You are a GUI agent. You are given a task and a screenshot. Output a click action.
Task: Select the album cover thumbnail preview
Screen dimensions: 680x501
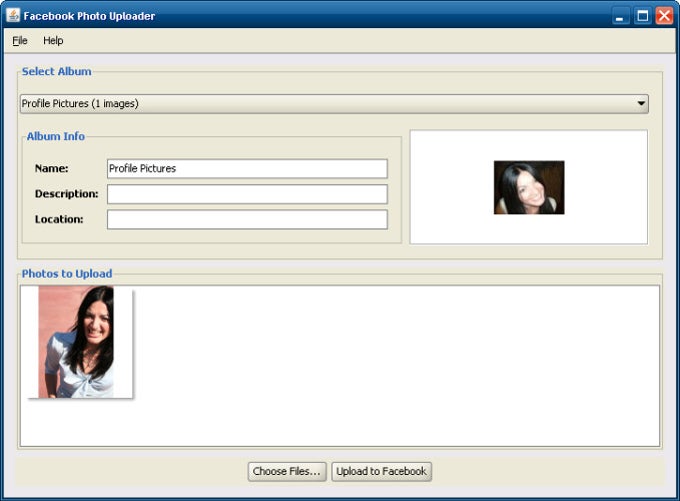point(529,187)
